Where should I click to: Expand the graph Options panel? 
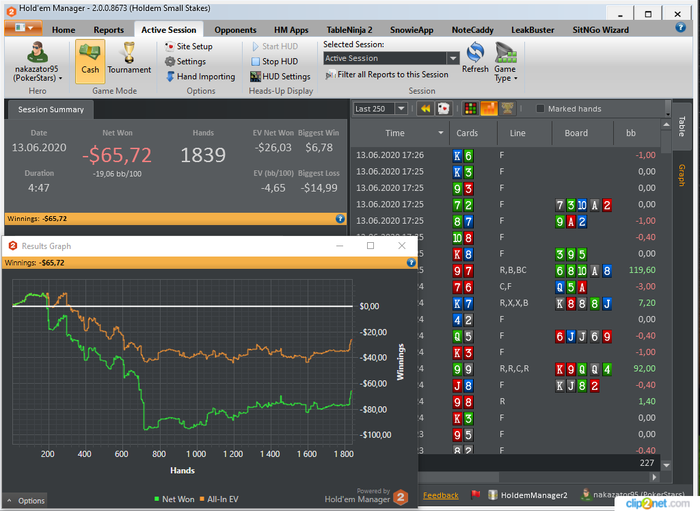pos(26,501)
